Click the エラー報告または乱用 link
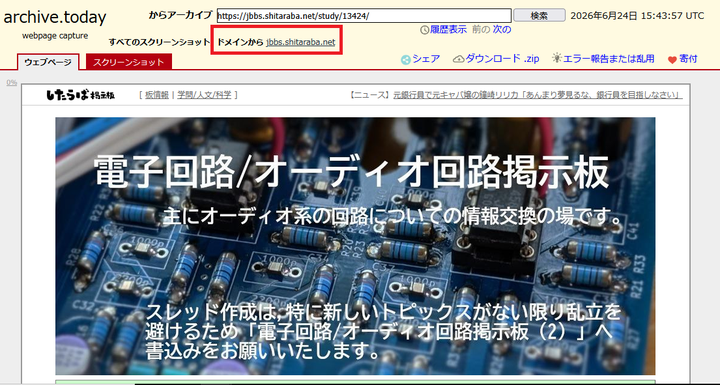 (608, 59)
